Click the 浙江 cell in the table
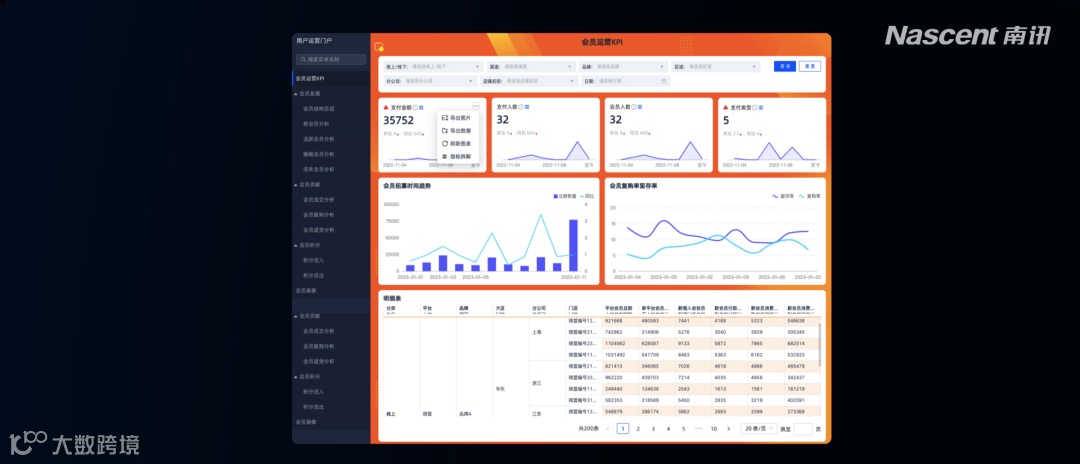The height and width of the screenshot is (464, 1080). click(x=537, y=383)
